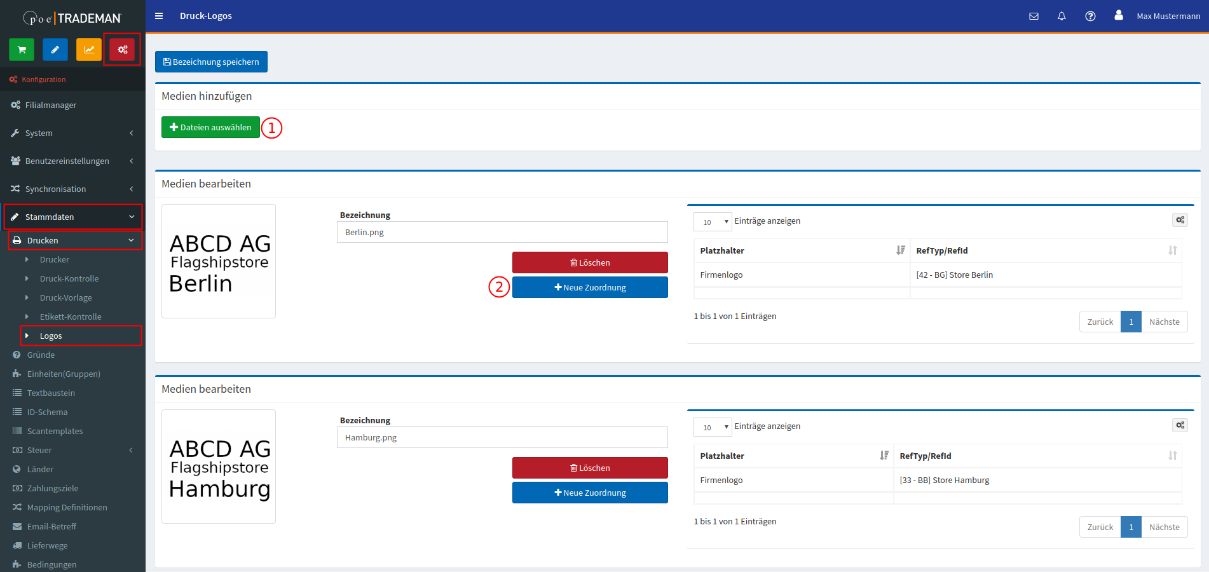
Task: Click the Berlin.png Bezeichnung input field
Action: coord(502,232)
